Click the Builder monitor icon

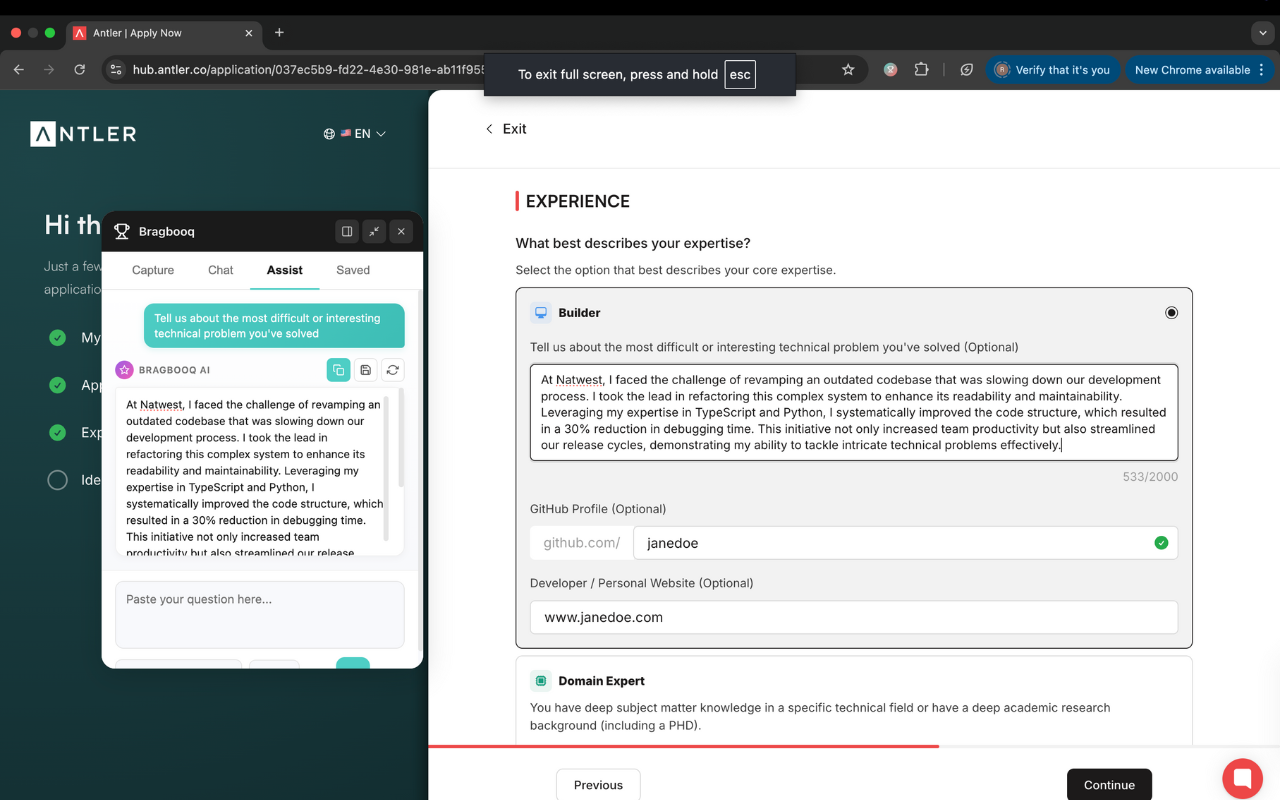coord(541,313)
